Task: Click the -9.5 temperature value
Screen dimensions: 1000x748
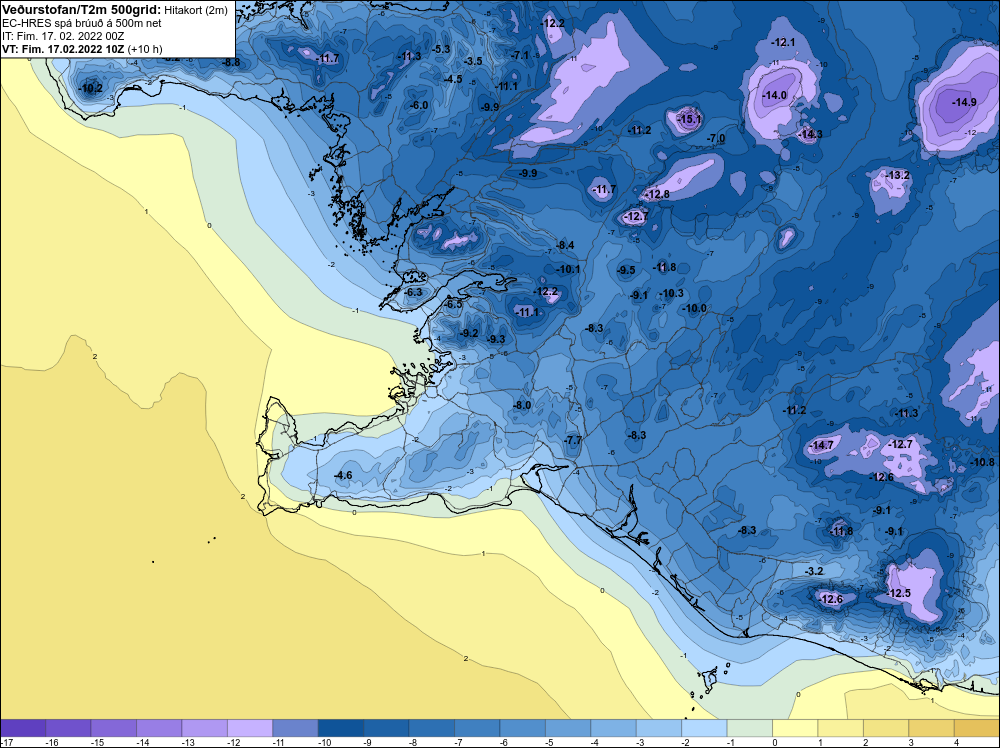Action: (x=626, y=270)
